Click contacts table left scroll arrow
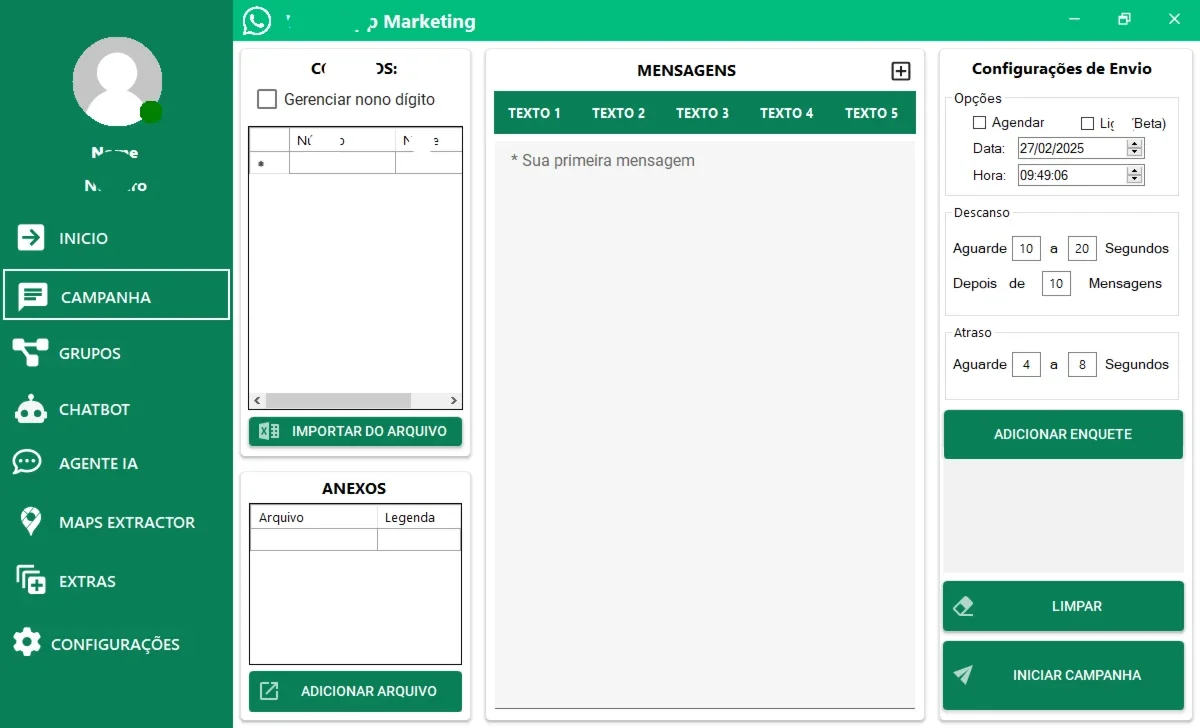 (x=257, y=400)
